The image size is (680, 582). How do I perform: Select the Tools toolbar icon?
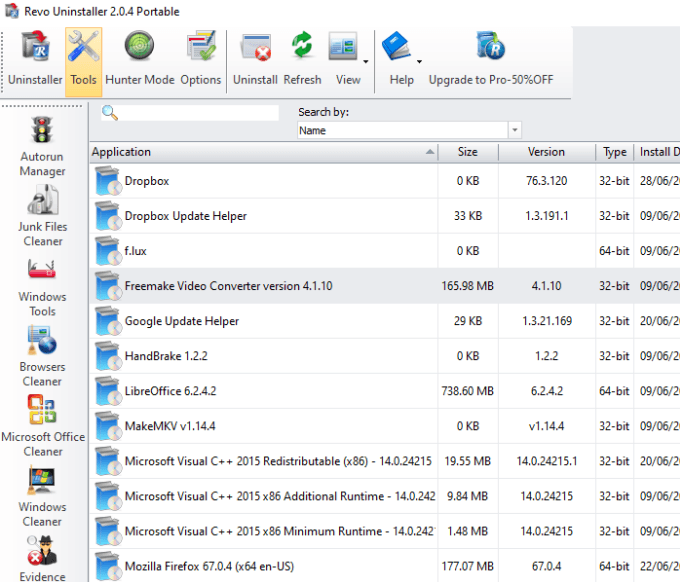point(83,59)
